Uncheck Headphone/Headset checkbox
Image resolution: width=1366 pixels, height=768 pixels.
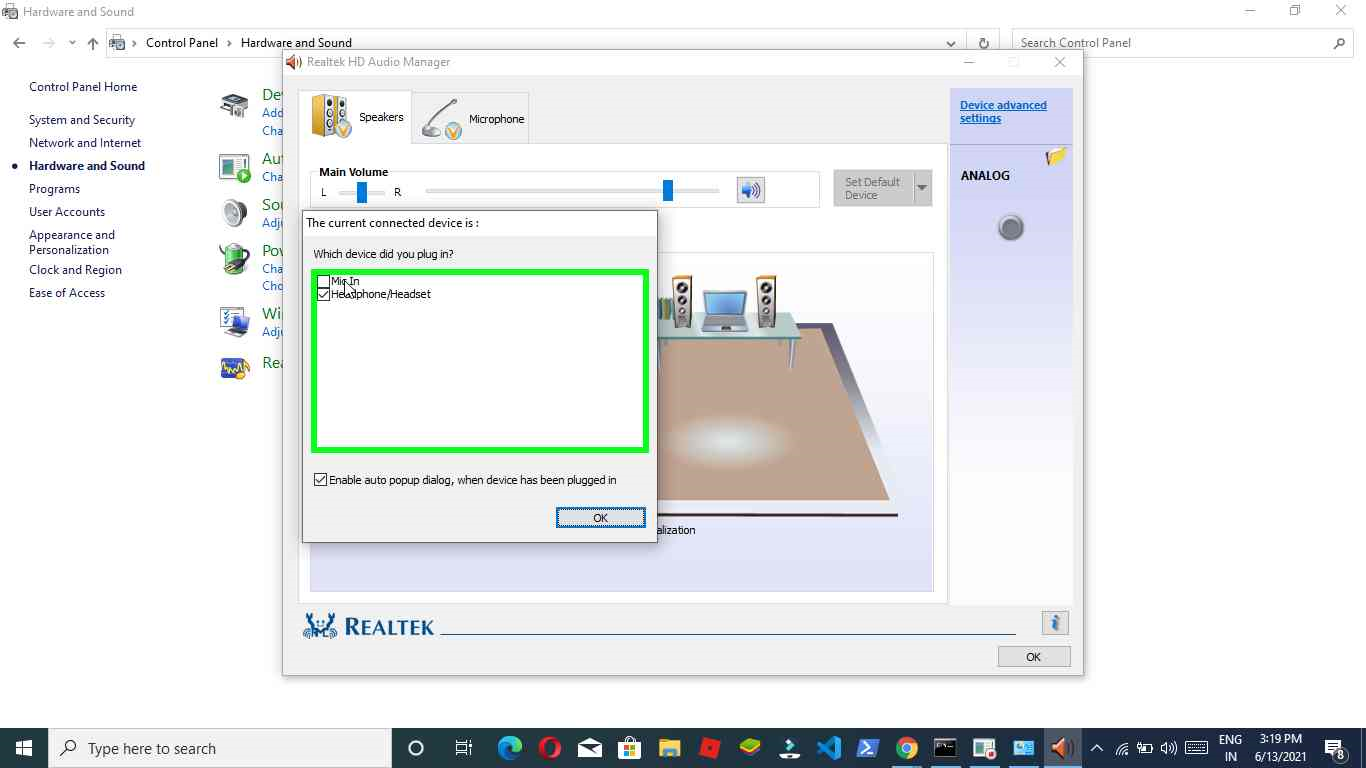pos(323,294)
